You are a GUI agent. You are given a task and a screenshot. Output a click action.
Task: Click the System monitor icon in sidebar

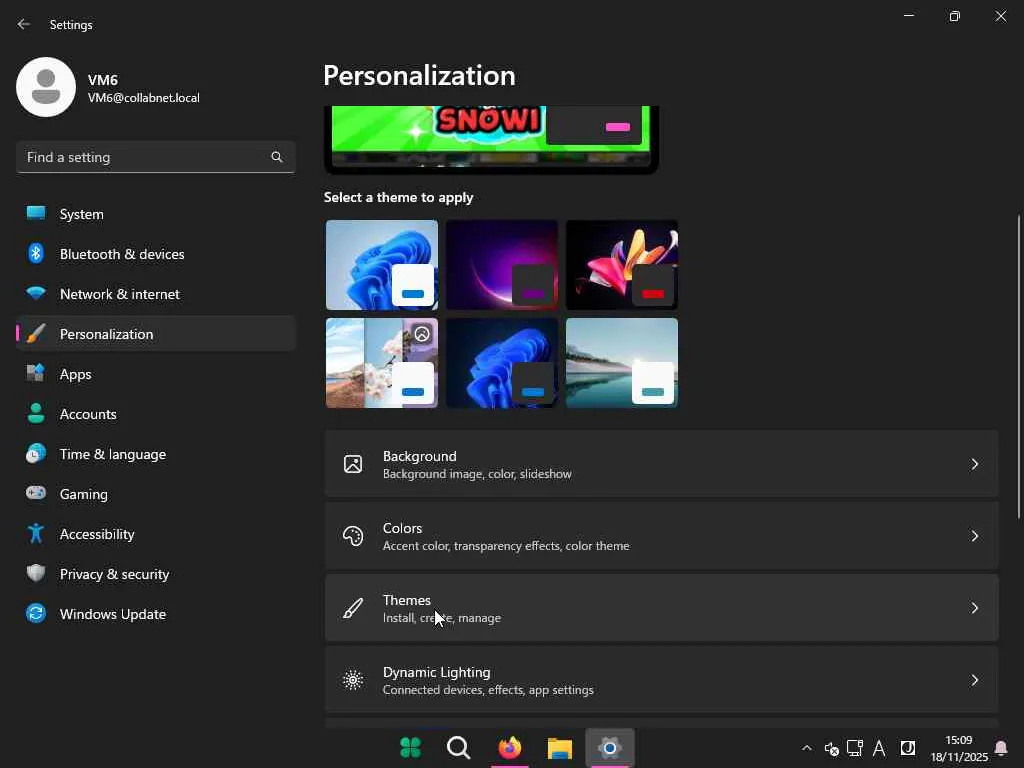36,214
